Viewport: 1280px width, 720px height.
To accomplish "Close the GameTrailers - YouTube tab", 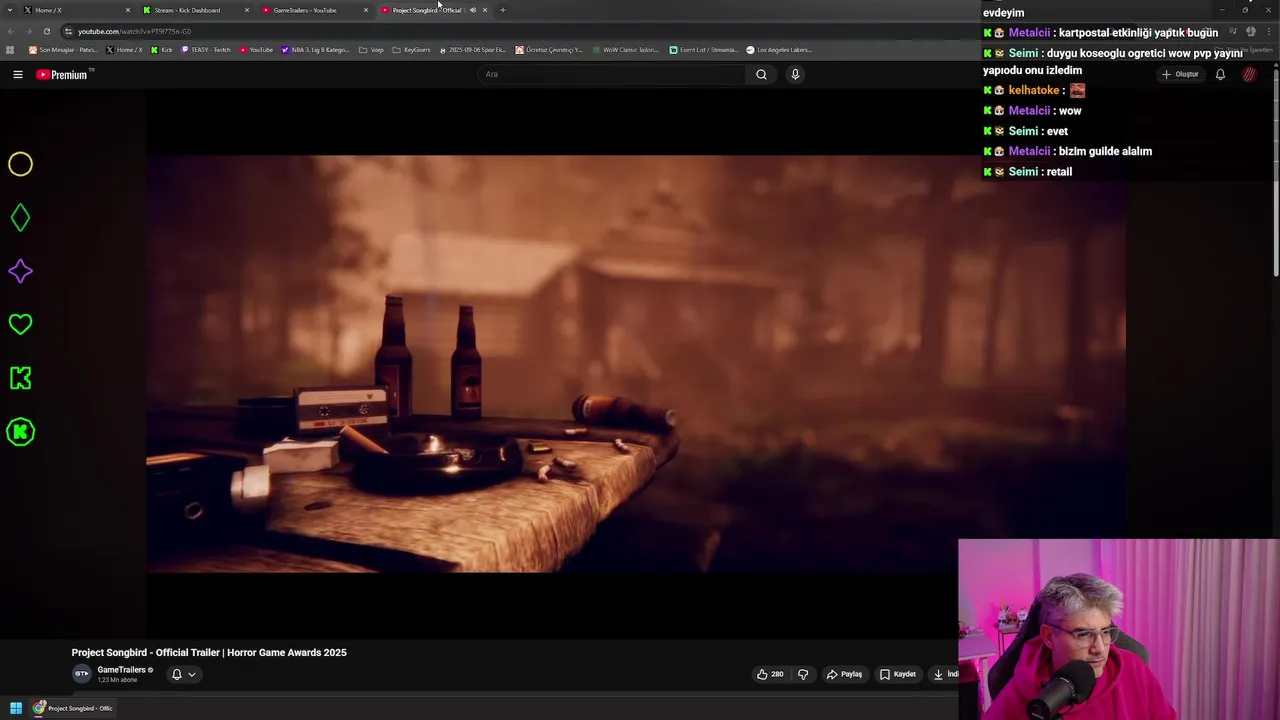I will 366,10.
